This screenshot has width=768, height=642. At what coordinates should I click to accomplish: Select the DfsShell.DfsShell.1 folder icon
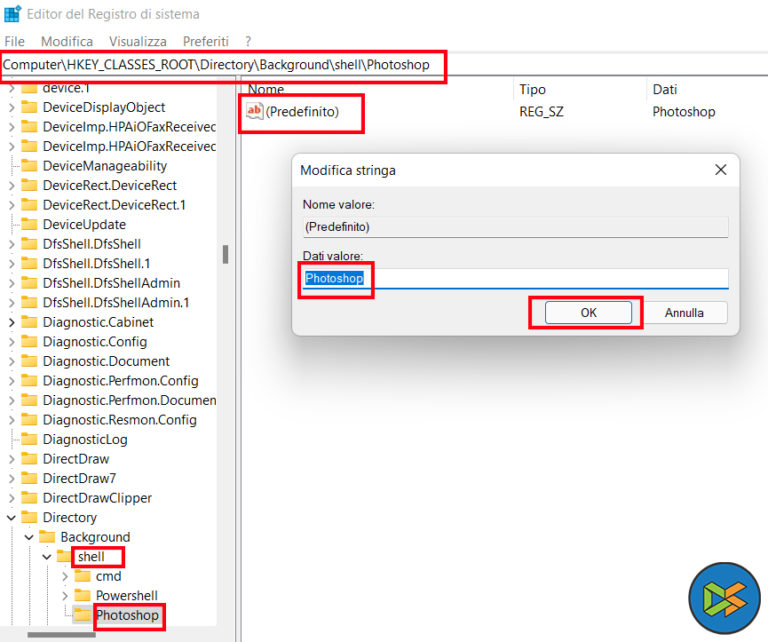coord(29,263)
